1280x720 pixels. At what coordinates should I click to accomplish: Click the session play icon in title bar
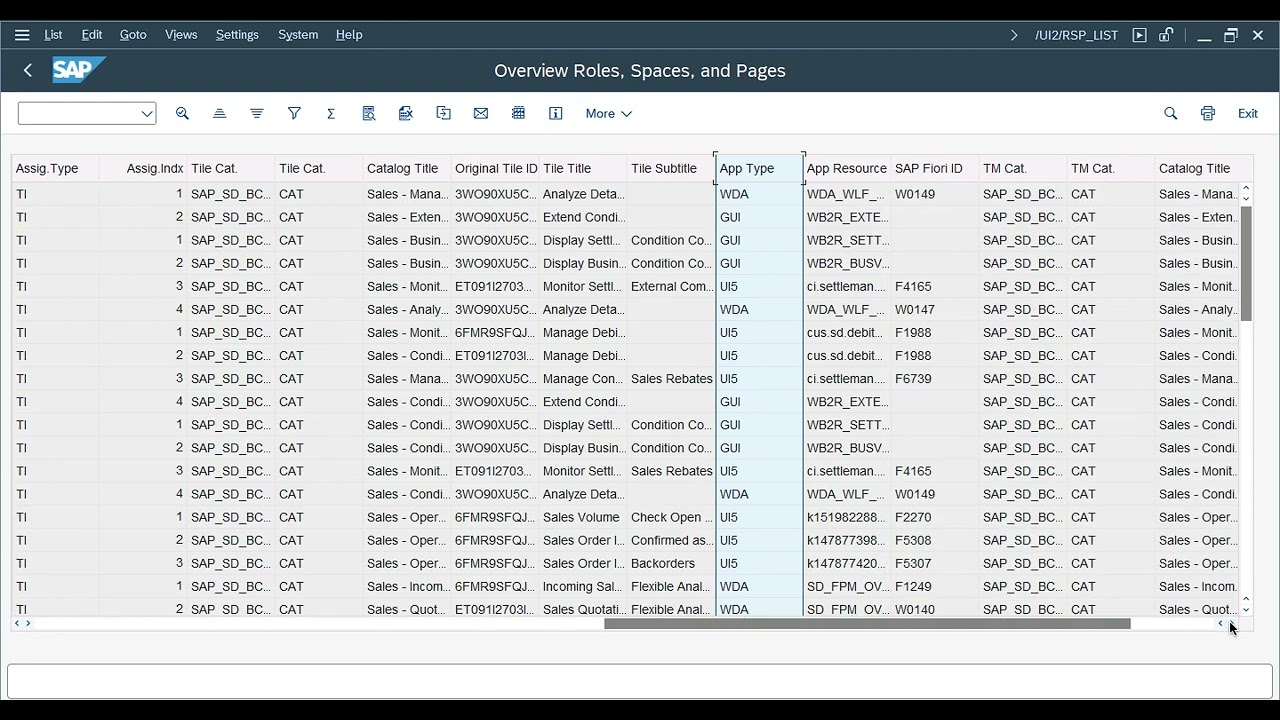click(x=1139, y=35)
